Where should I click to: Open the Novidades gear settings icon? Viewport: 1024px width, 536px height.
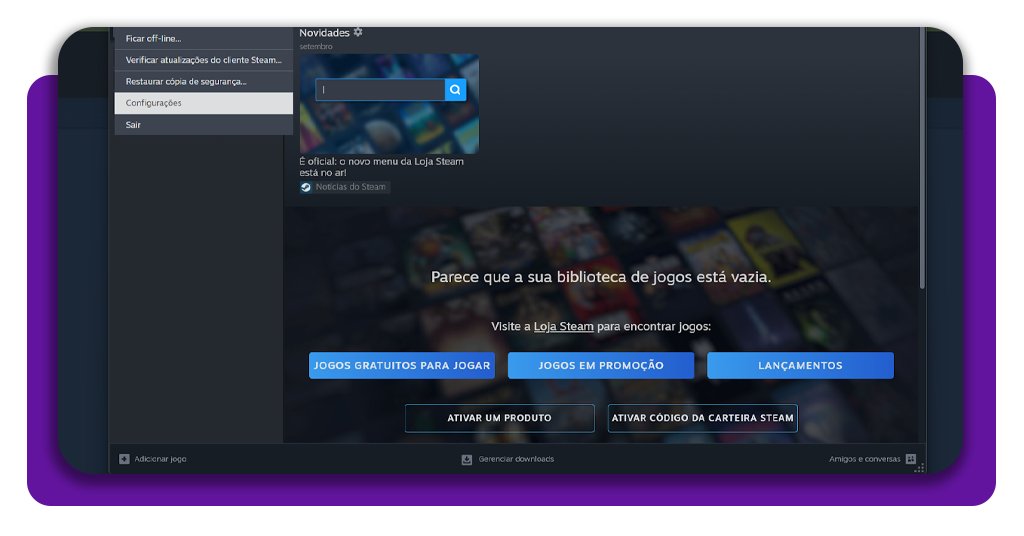358,33
